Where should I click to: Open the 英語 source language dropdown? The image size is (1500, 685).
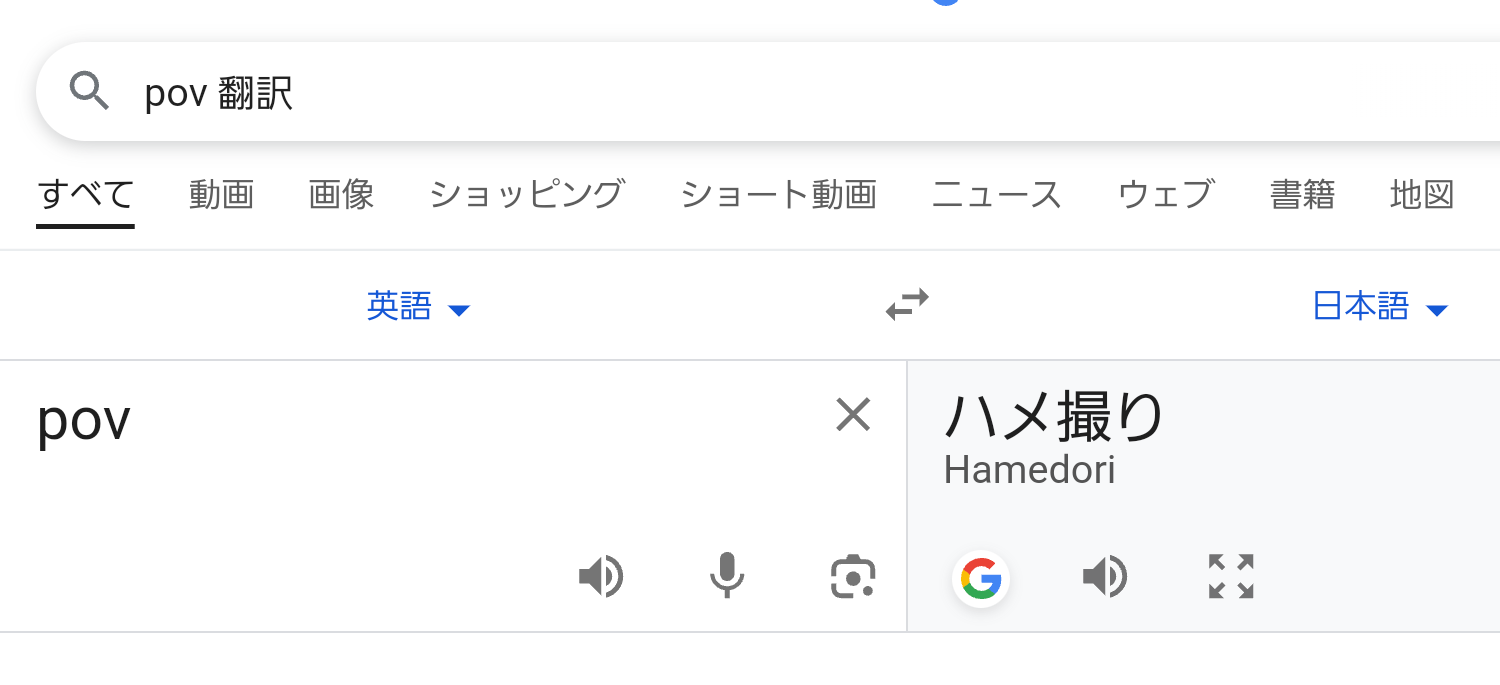coord(417,306)
